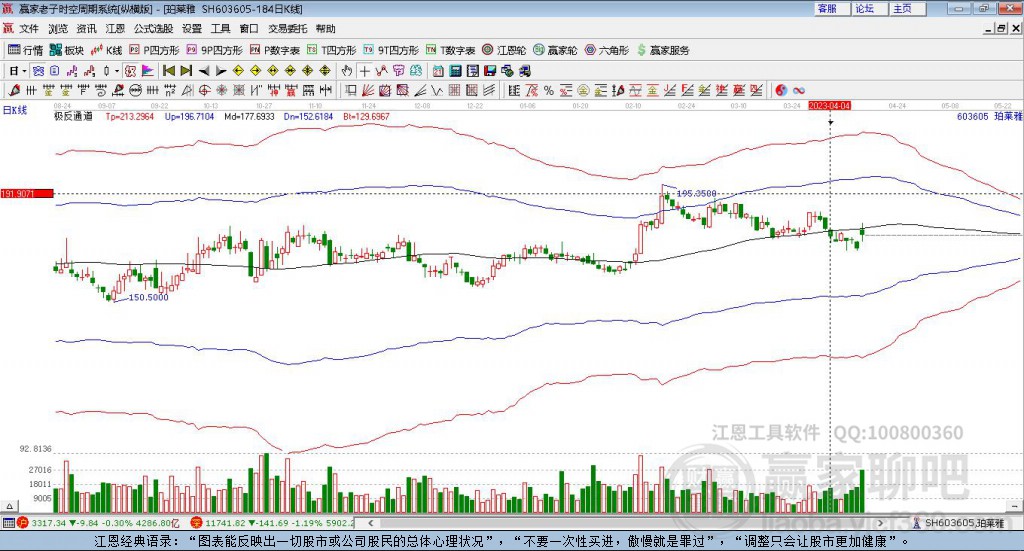Screen dimensions: 1024x551
Task: Click the 日K线 chart label
Action: click(x=15, y=110)
